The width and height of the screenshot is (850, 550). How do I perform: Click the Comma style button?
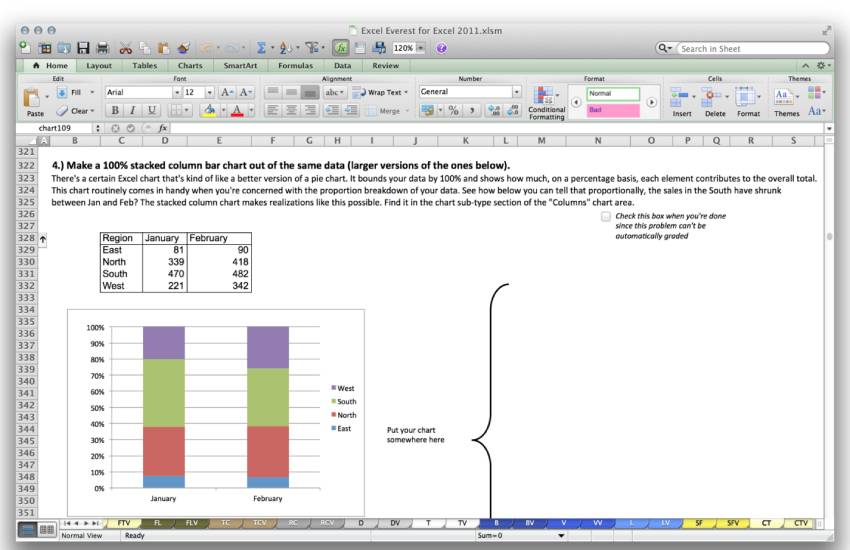pos(472,111)
